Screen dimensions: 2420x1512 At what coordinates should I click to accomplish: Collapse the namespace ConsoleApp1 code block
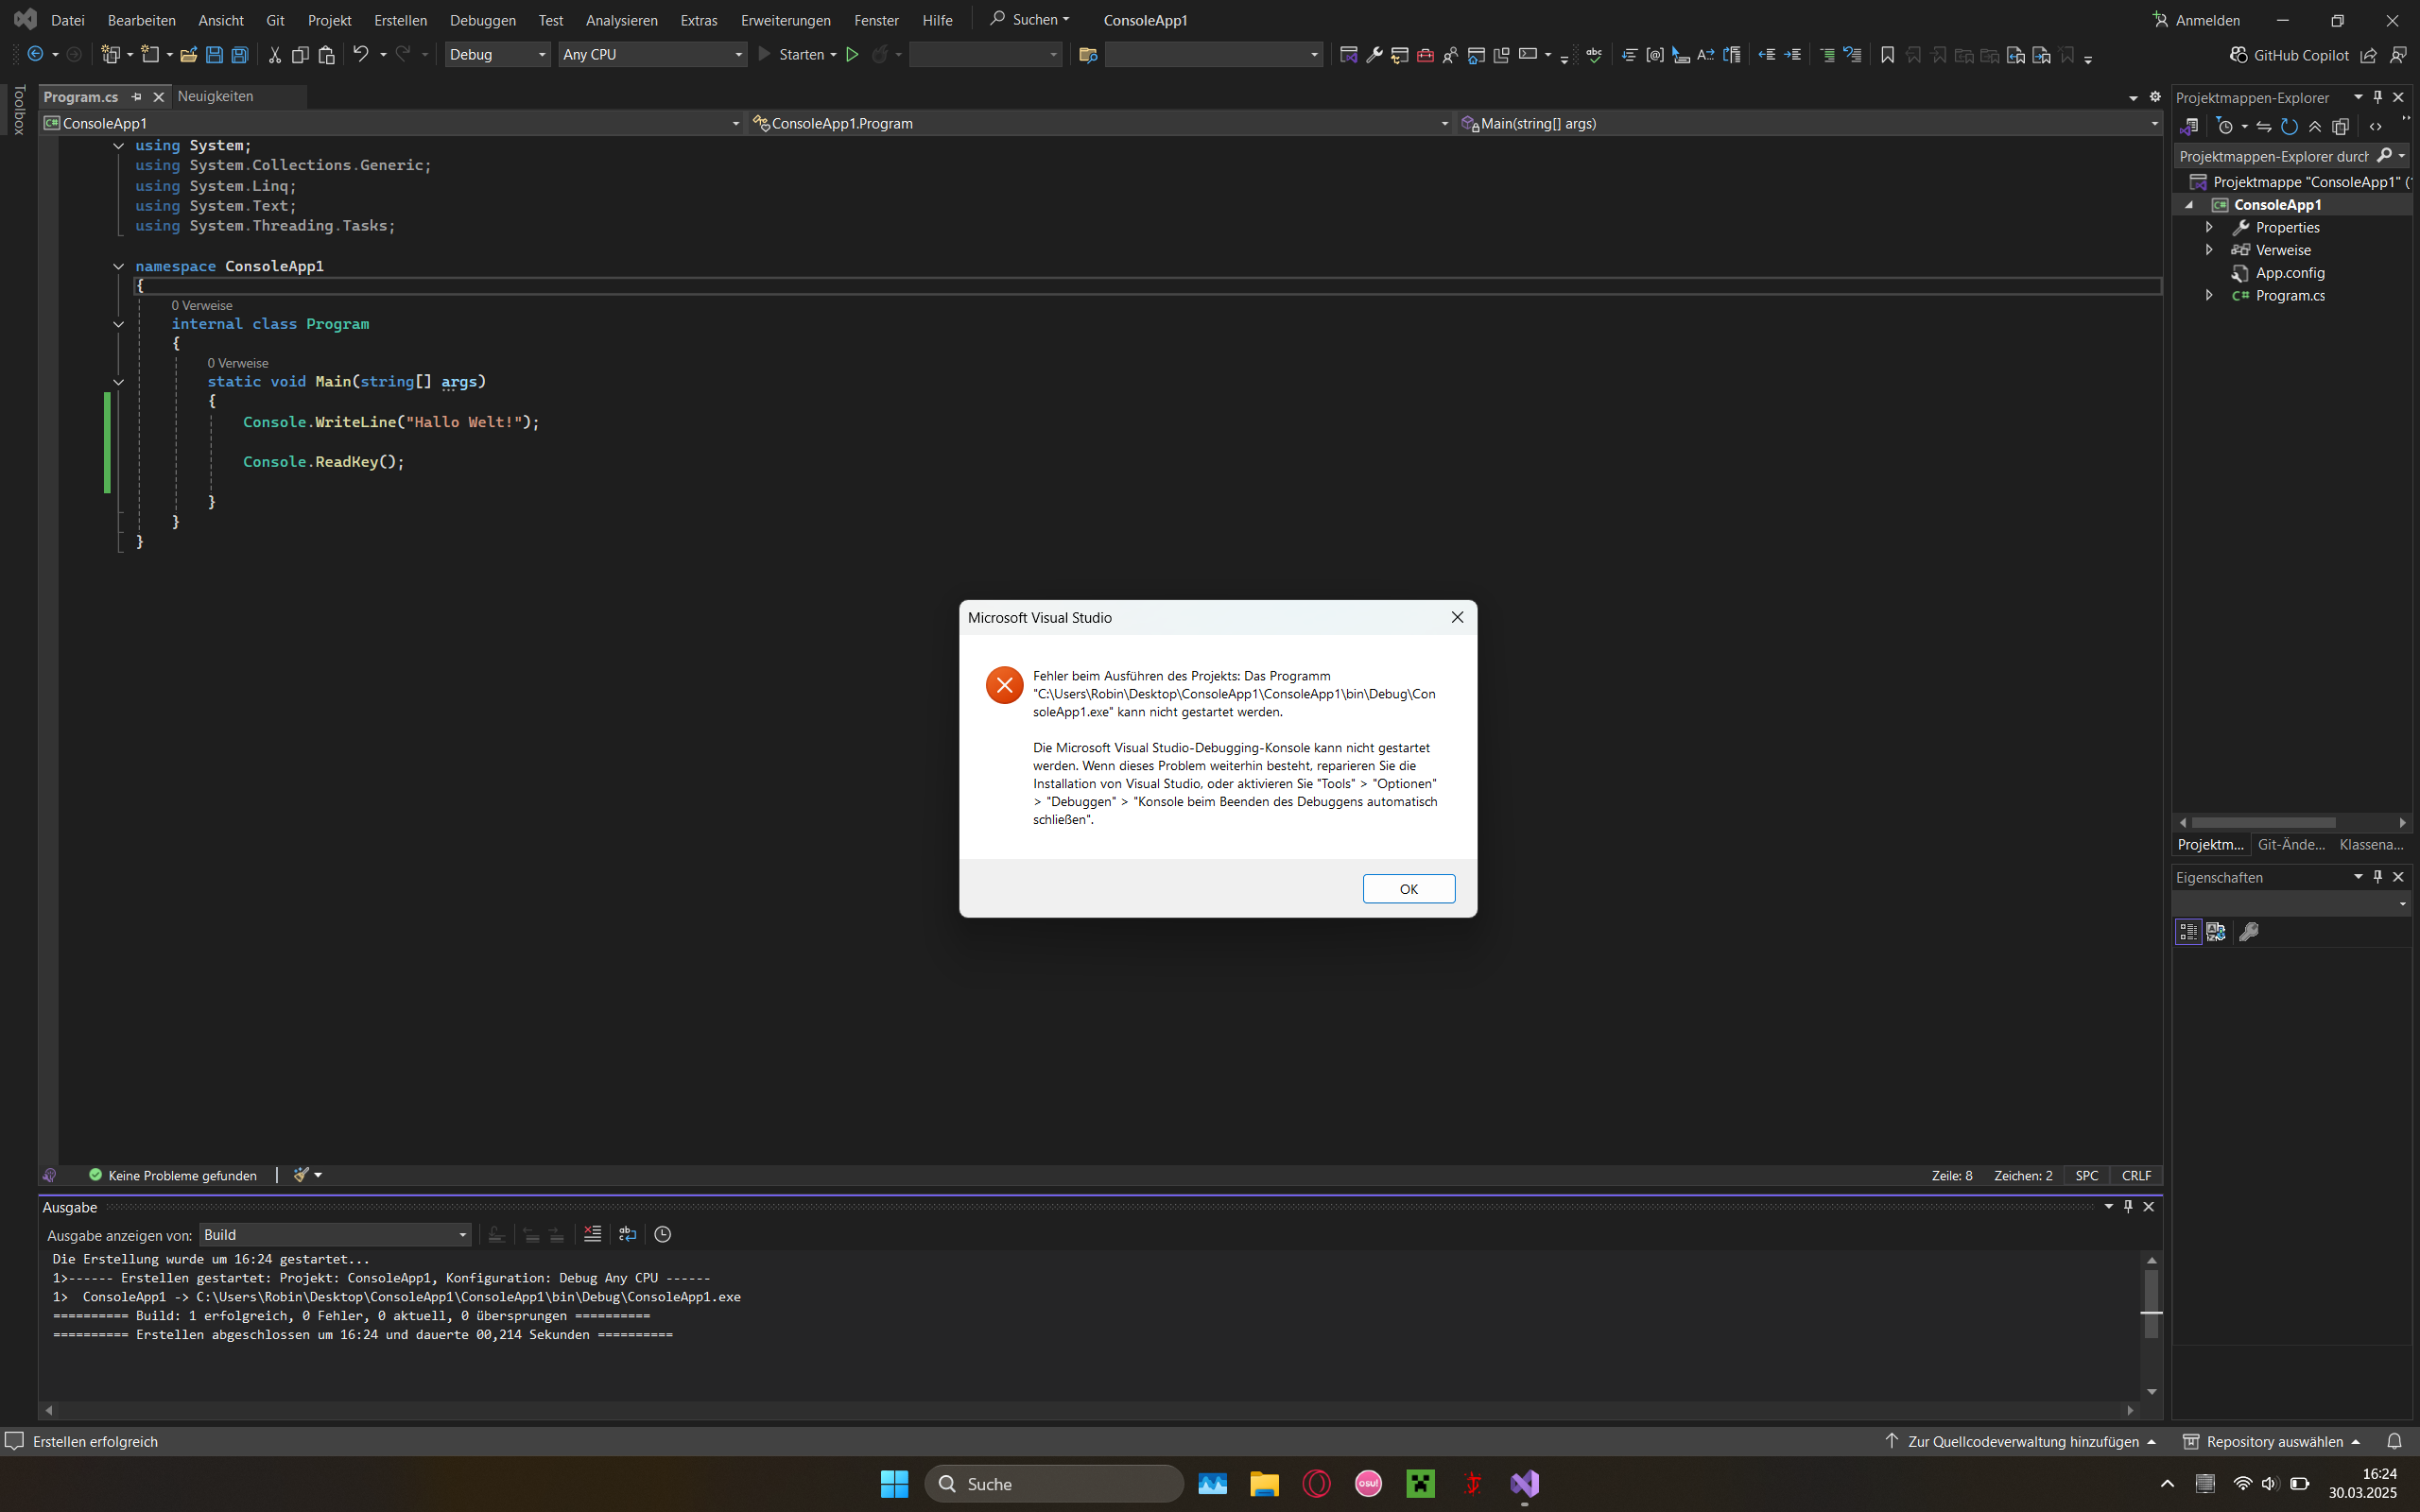118,266
